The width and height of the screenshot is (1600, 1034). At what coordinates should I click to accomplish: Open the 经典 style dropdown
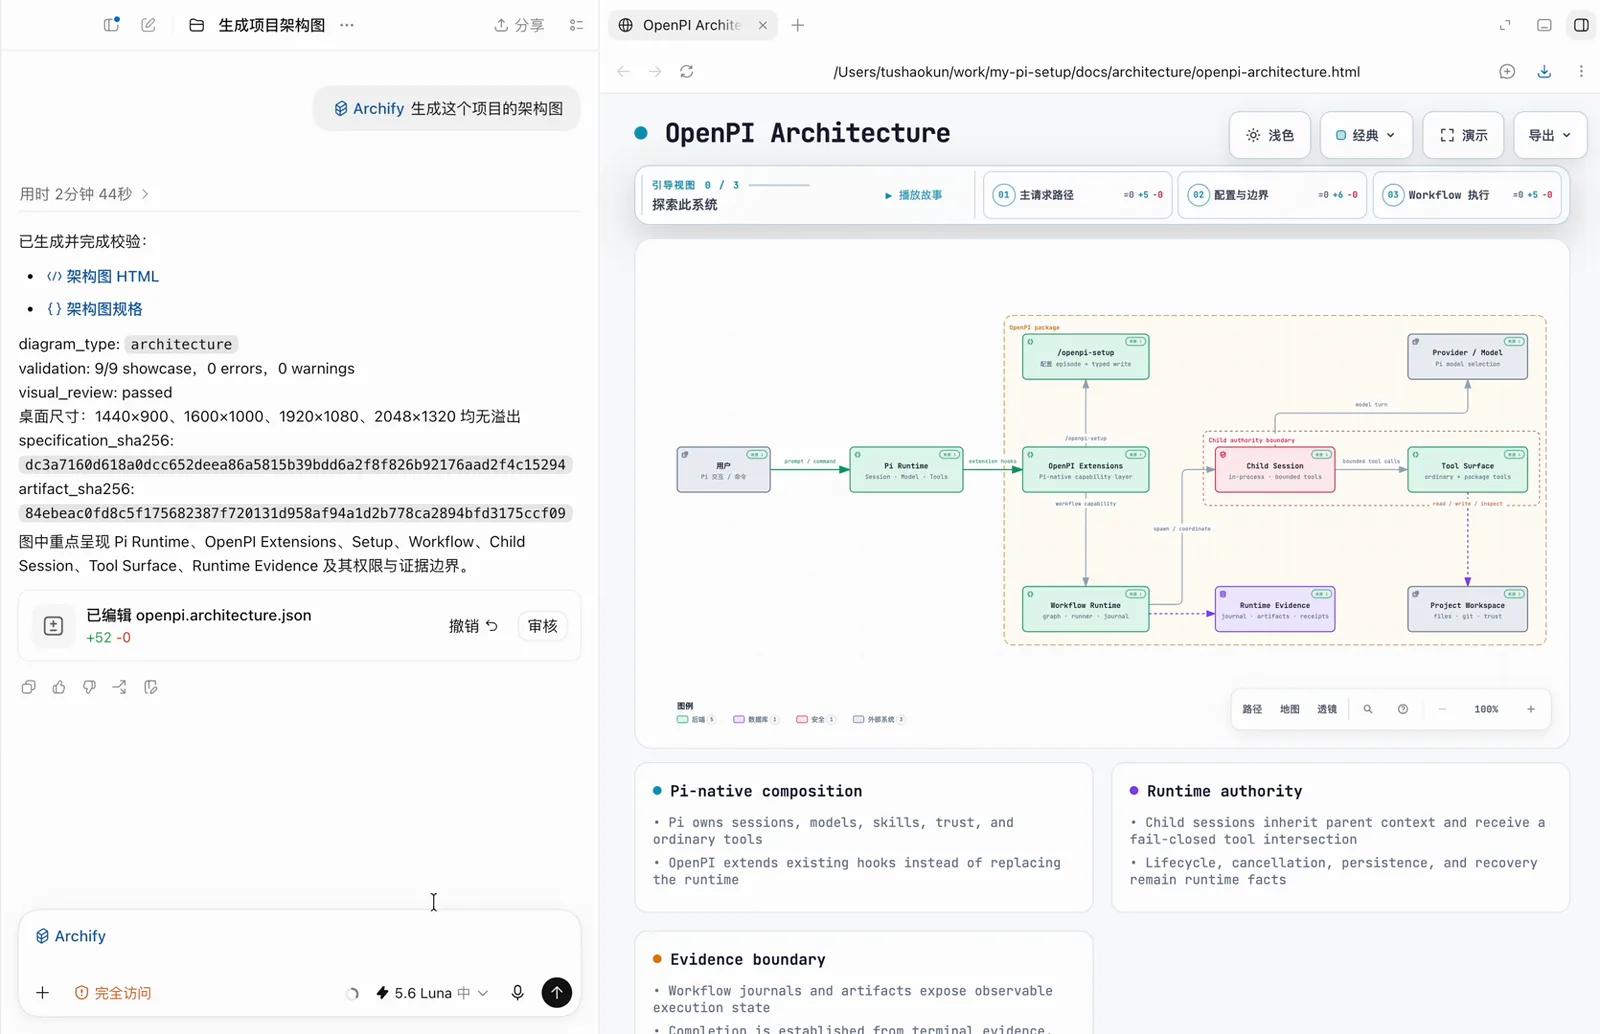pyautogui.click(x=1366, y=135)
